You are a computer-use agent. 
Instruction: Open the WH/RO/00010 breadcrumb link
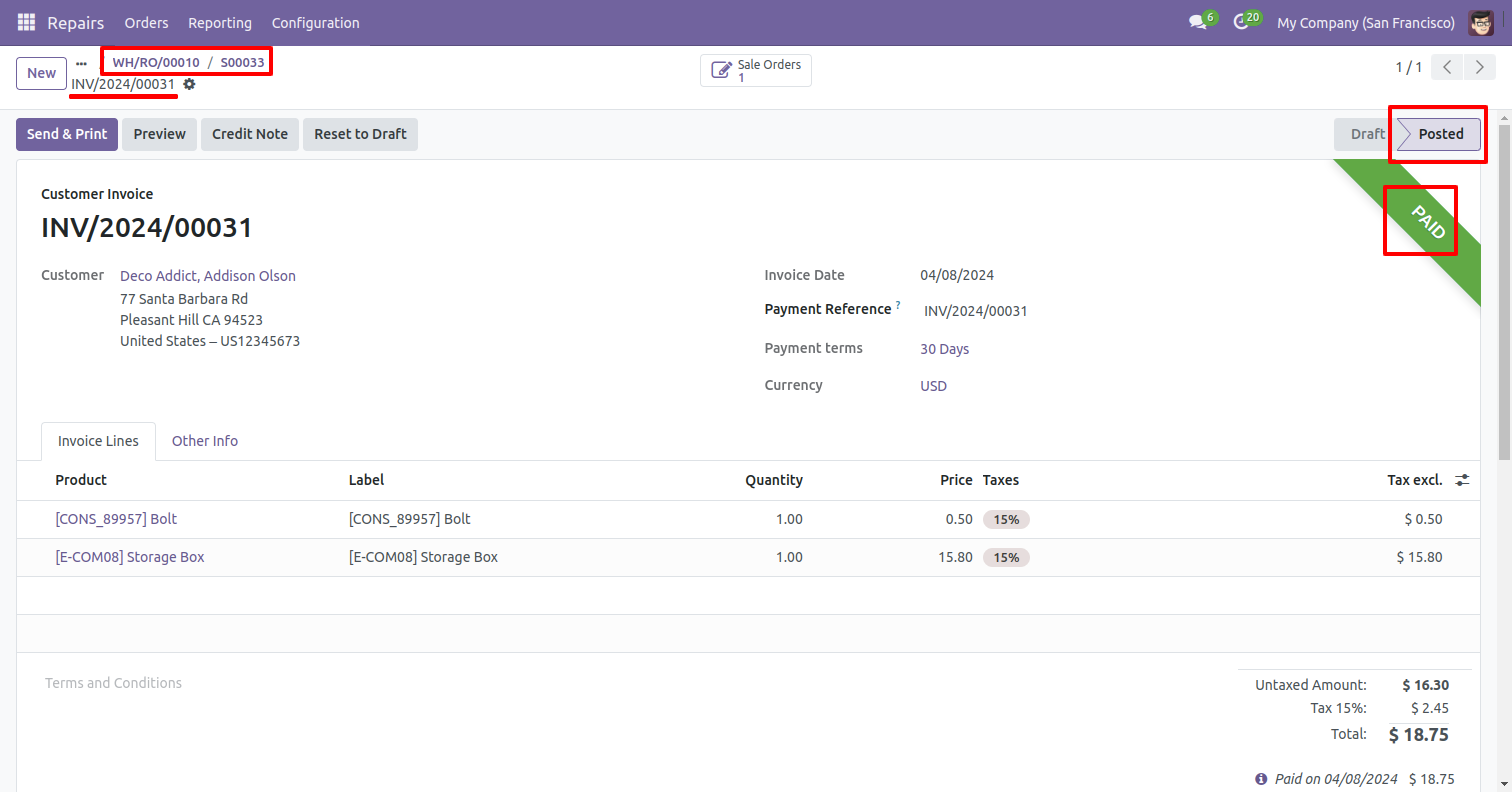pos(156,62)
